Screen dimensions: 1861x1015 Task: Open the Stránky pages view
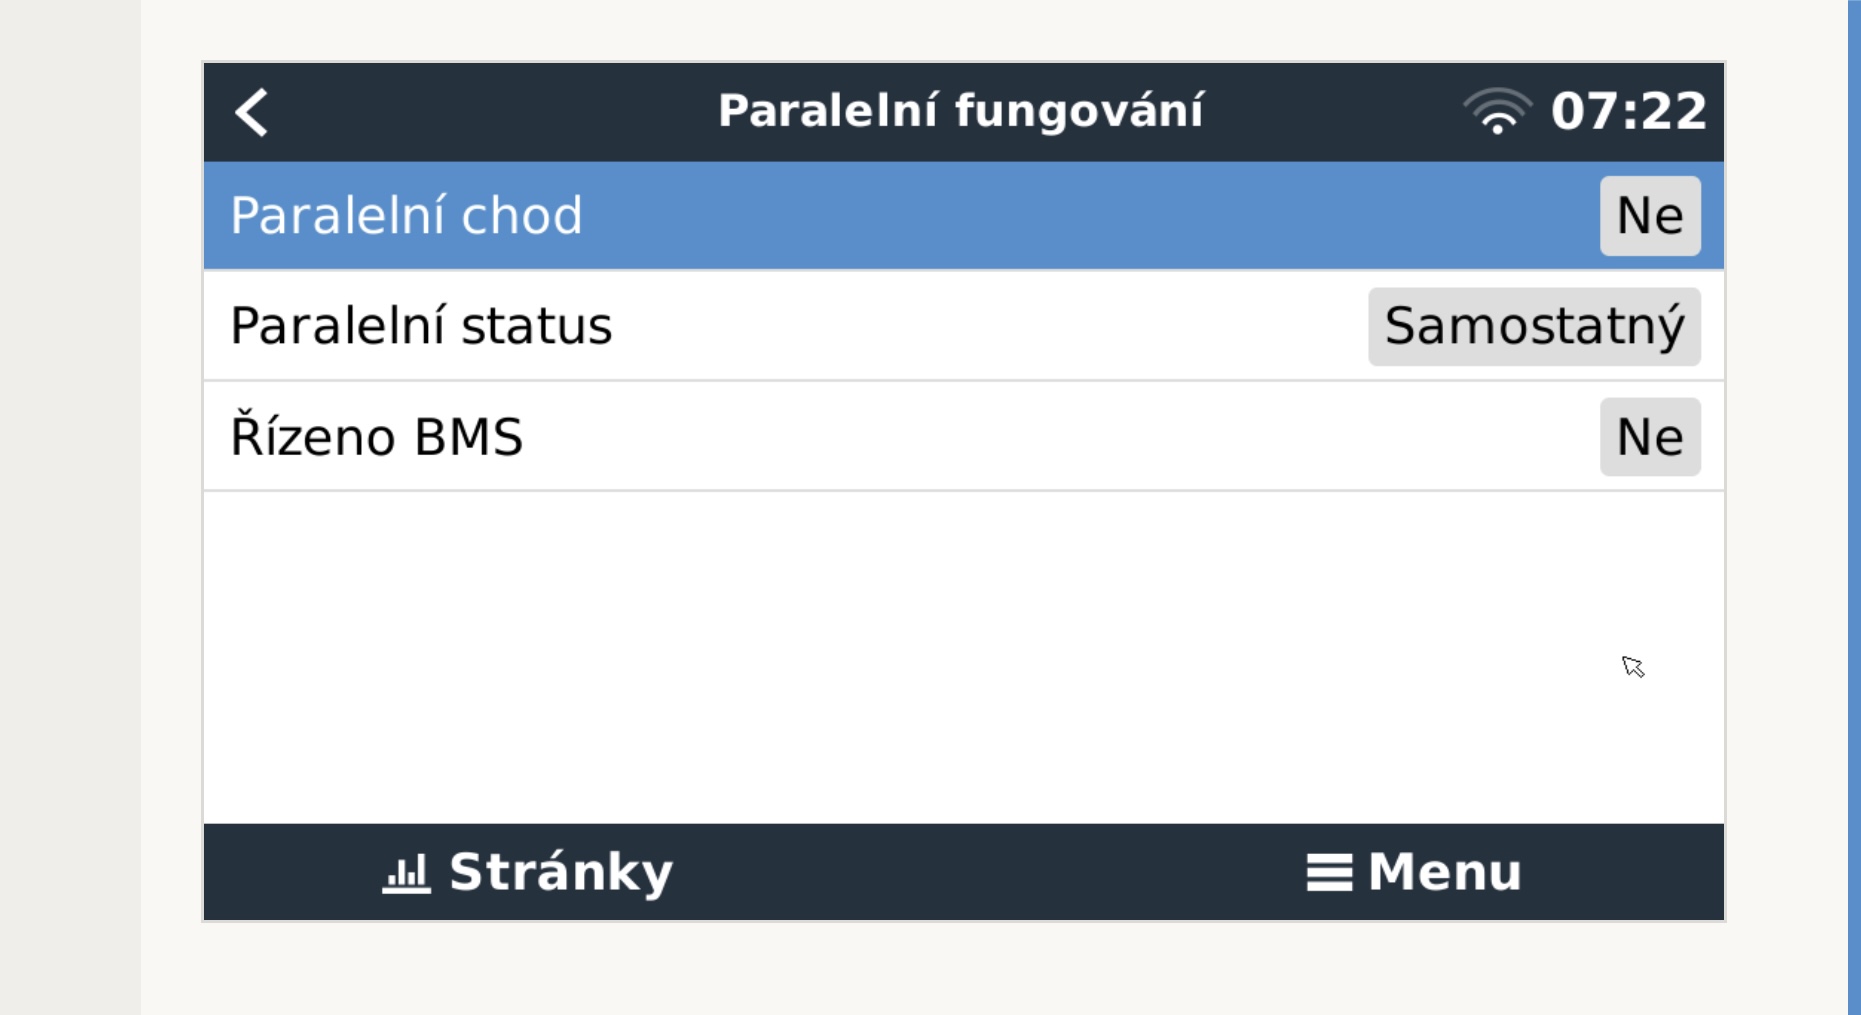click(x=560, y=873)
